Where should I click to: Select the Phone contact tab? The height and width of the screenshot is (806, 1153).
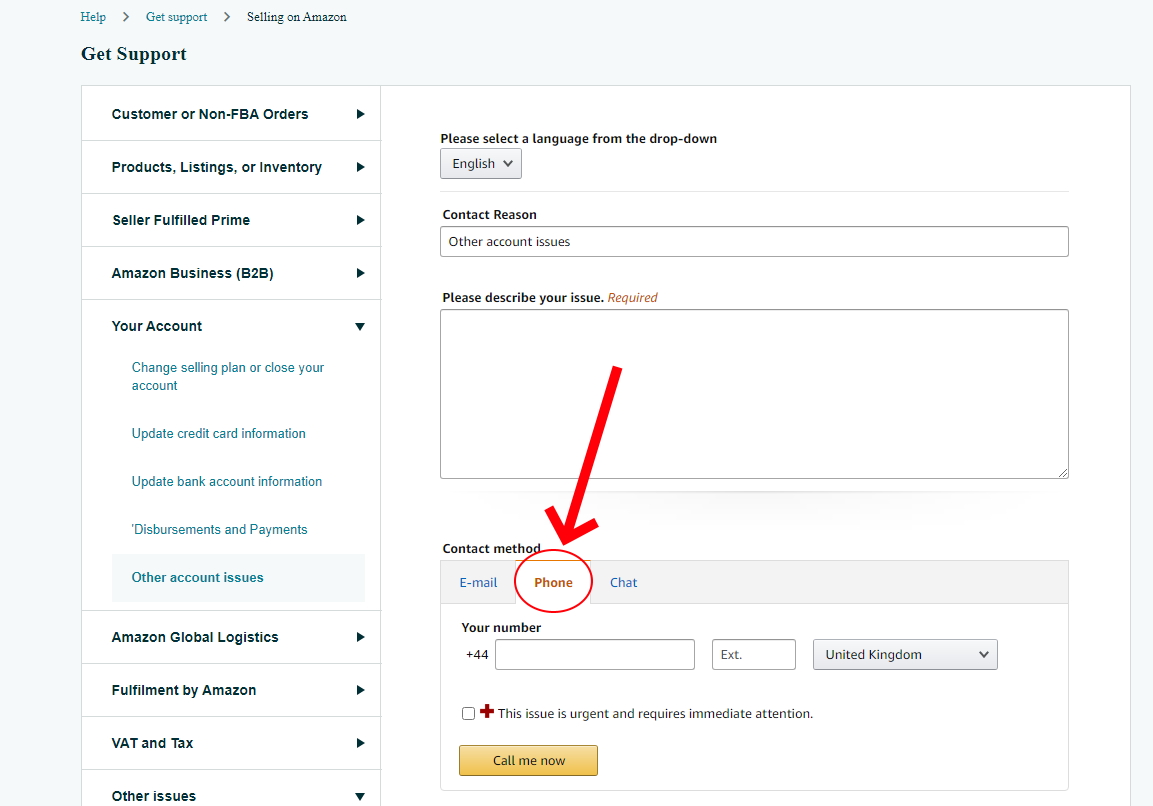pyautogui.click(x=553, y=583)
